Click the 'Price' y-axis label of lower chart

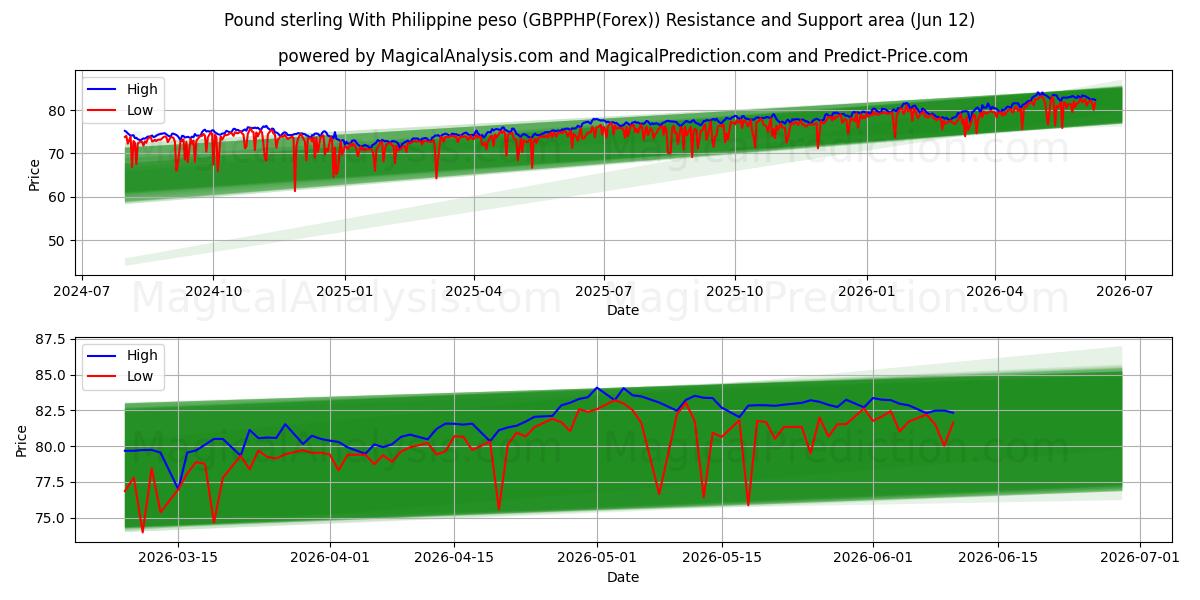(21, 440)
